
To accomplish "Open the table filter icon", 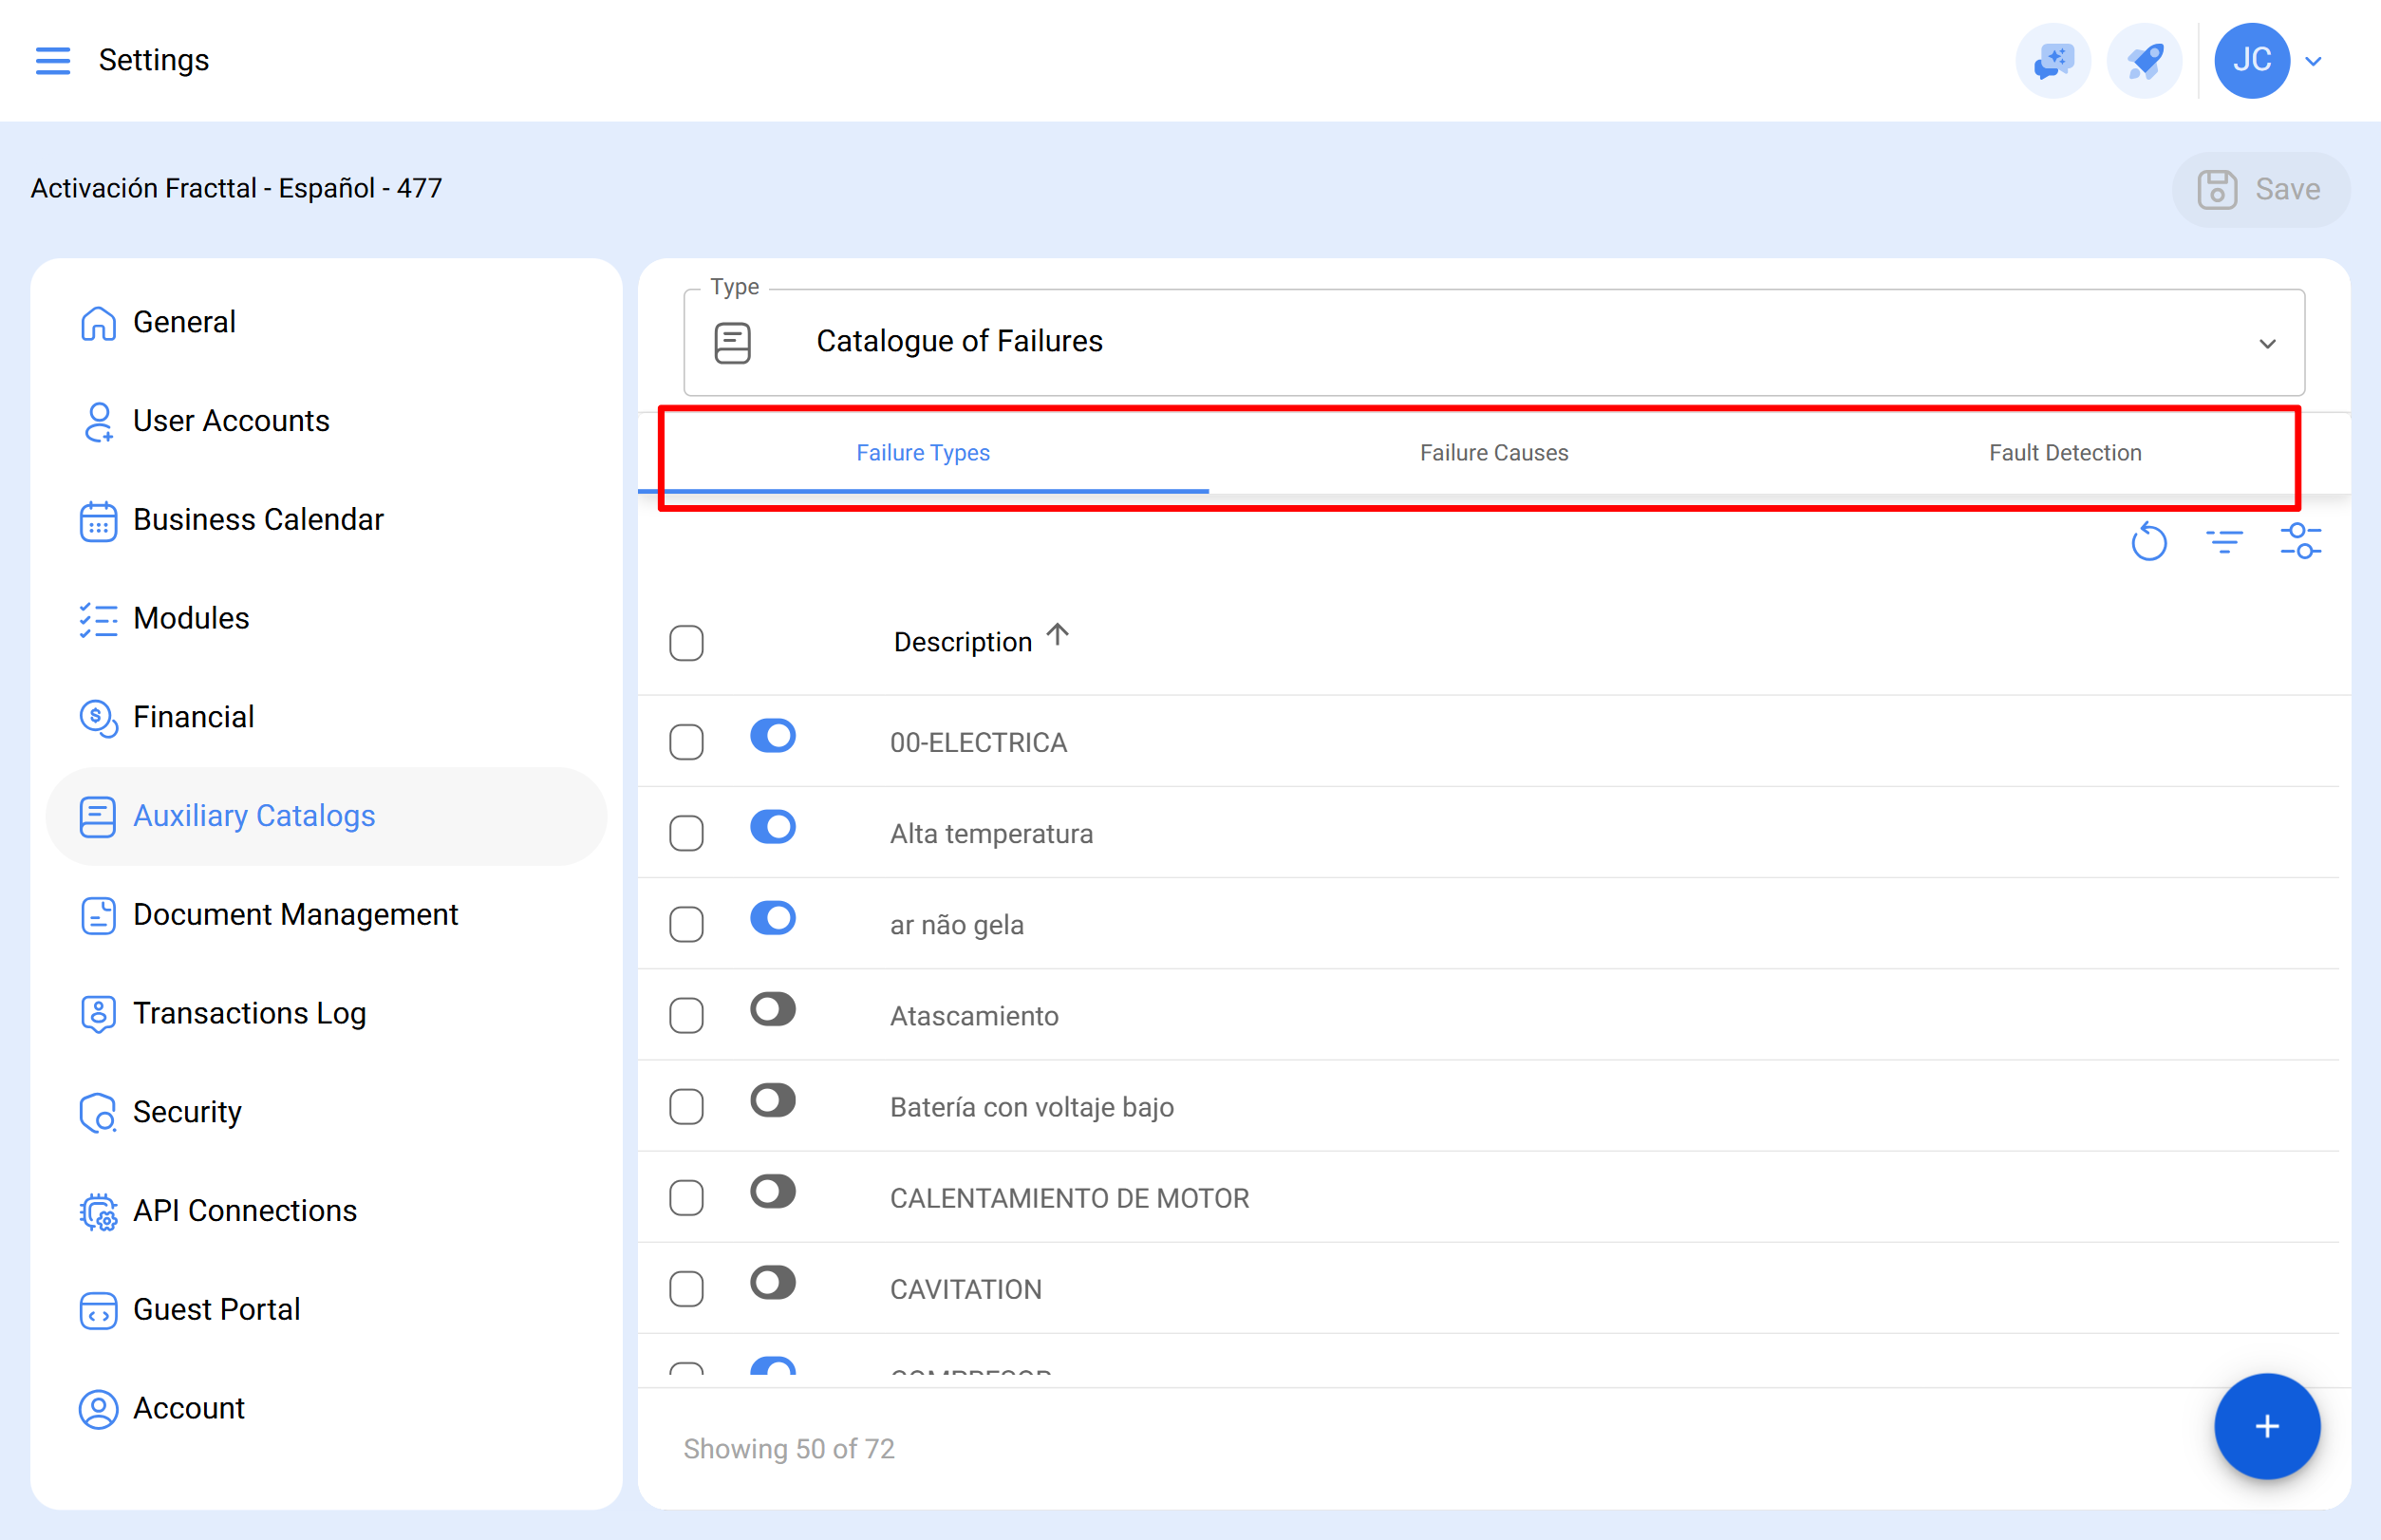I will 2224,541.
